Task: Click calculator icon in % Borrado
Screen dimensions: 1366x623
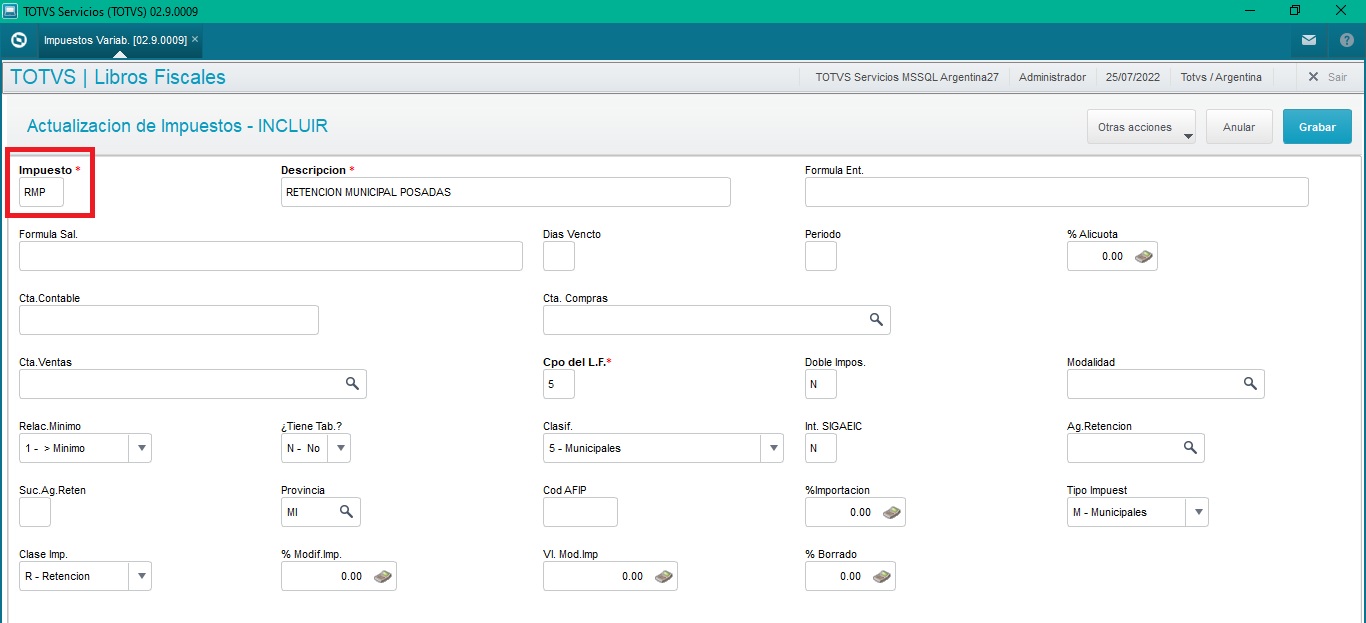Action: pyautogui.click(x=881, y=576)
